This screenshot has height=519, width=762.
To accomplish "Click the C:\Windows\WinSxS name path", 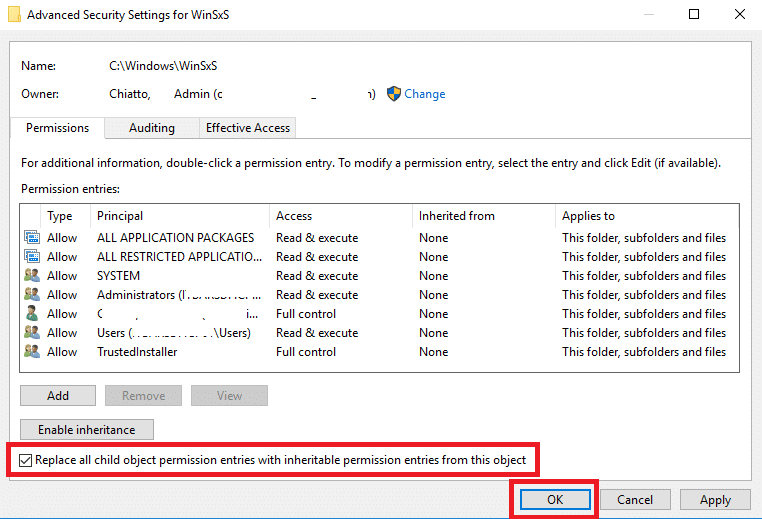I will (x=163, y=66).
